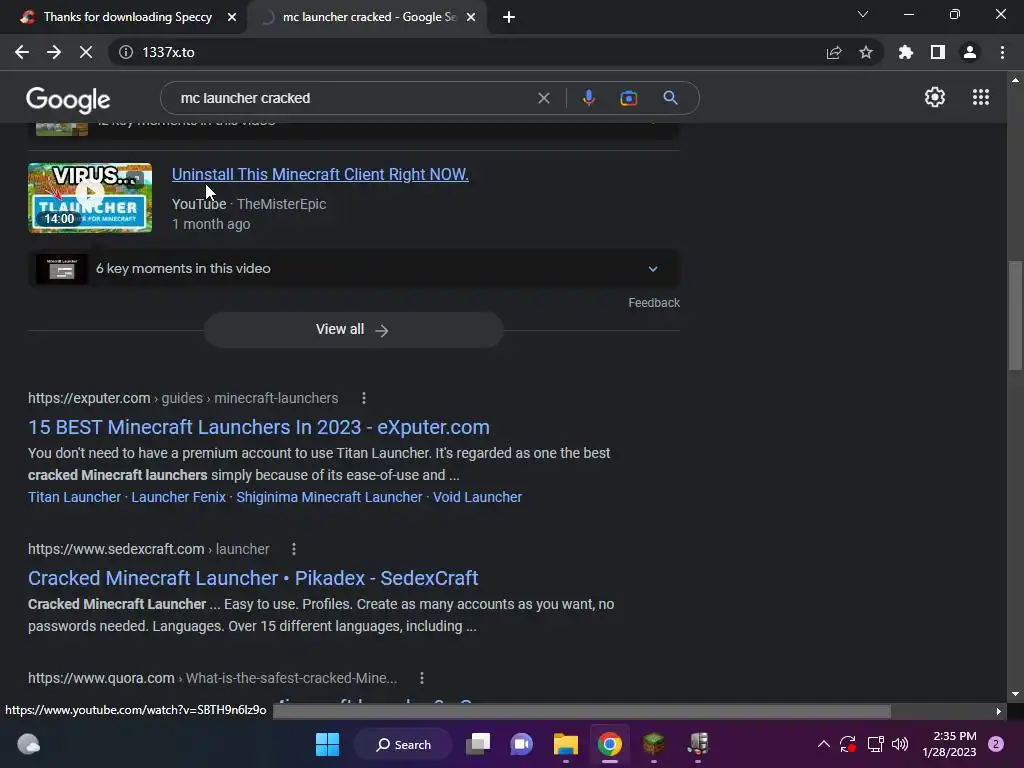1024x768 pixels.
Task: Open network icon in system tray
Action: coord(875,744)
